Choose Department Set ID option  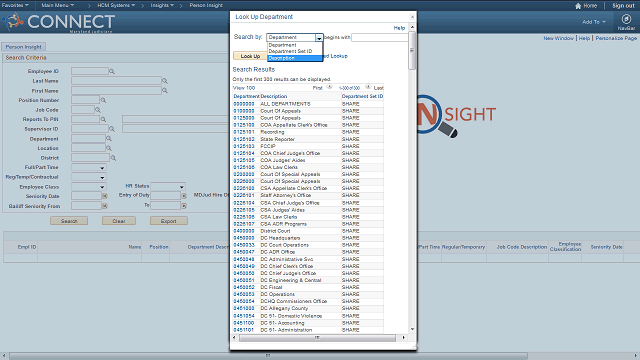pyautogui.click(x=290, y=51)
